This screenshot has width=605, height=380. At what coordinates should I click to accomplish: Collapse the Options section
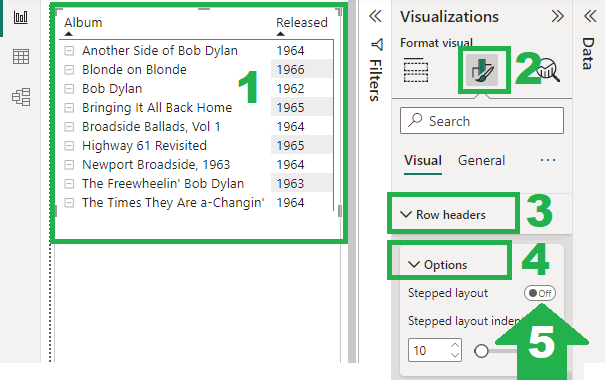438,265
